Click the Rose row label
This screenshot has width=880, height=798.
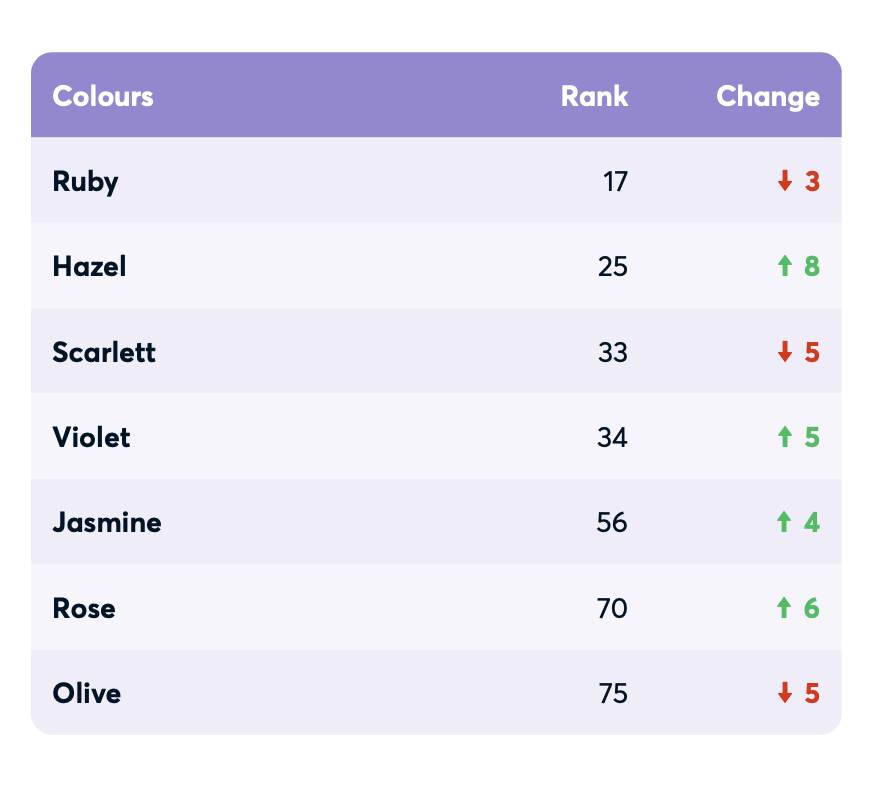click(84, 608)
